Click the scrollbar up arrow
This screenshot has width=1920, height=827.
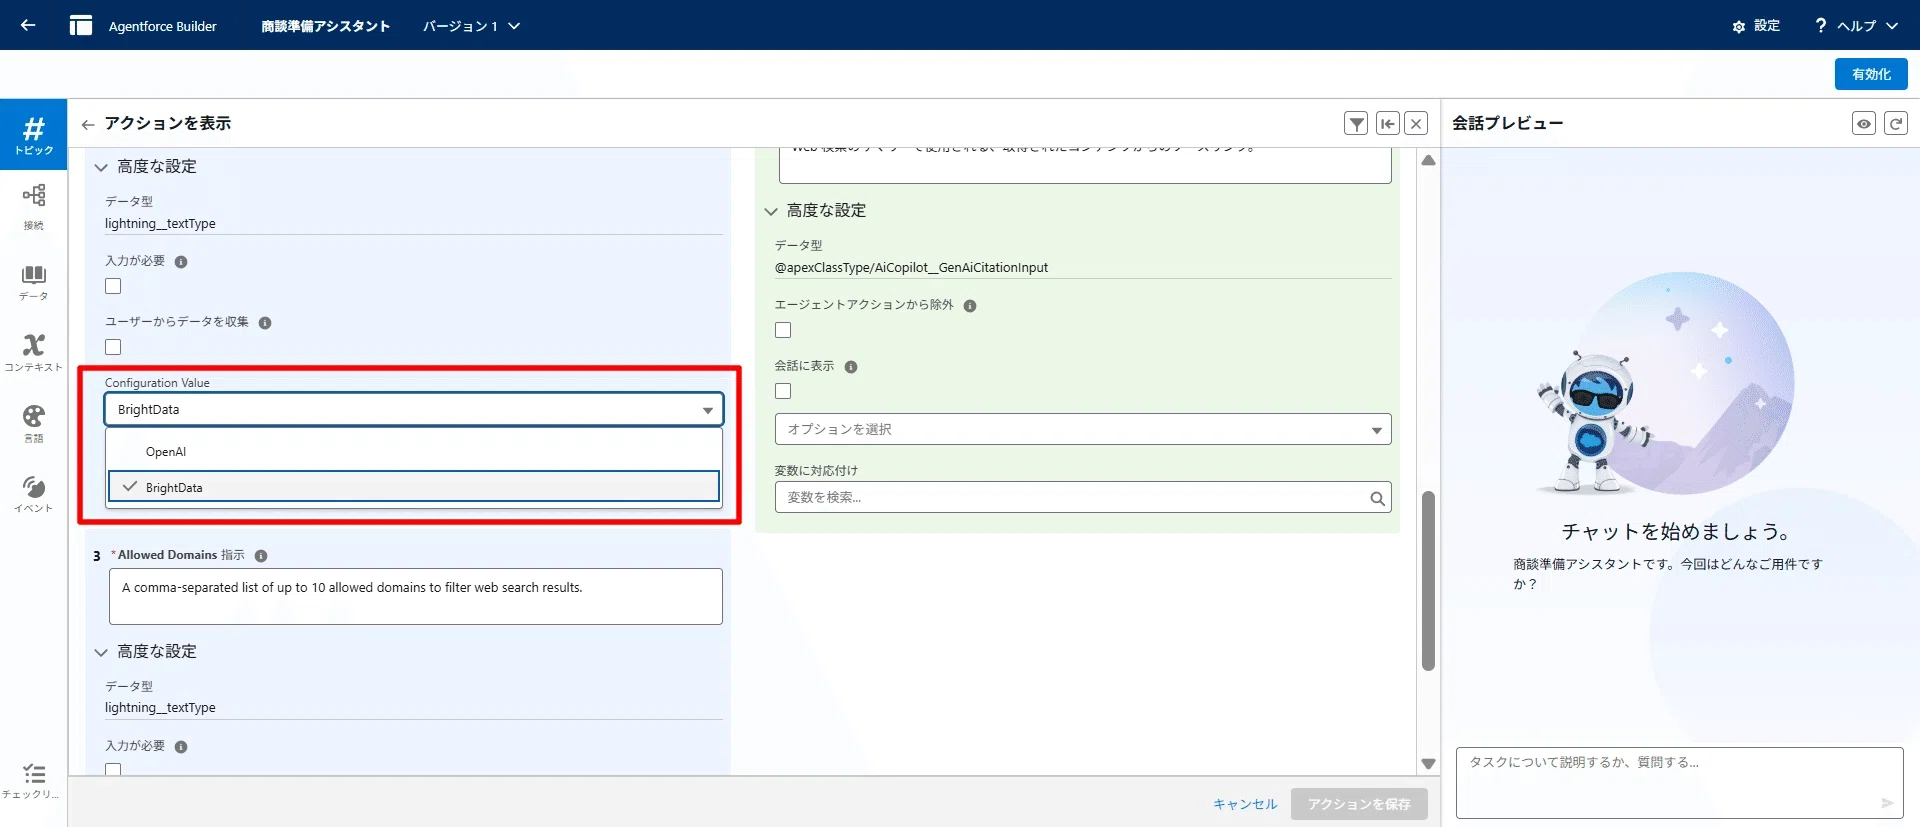click(x=1428, y=160)
